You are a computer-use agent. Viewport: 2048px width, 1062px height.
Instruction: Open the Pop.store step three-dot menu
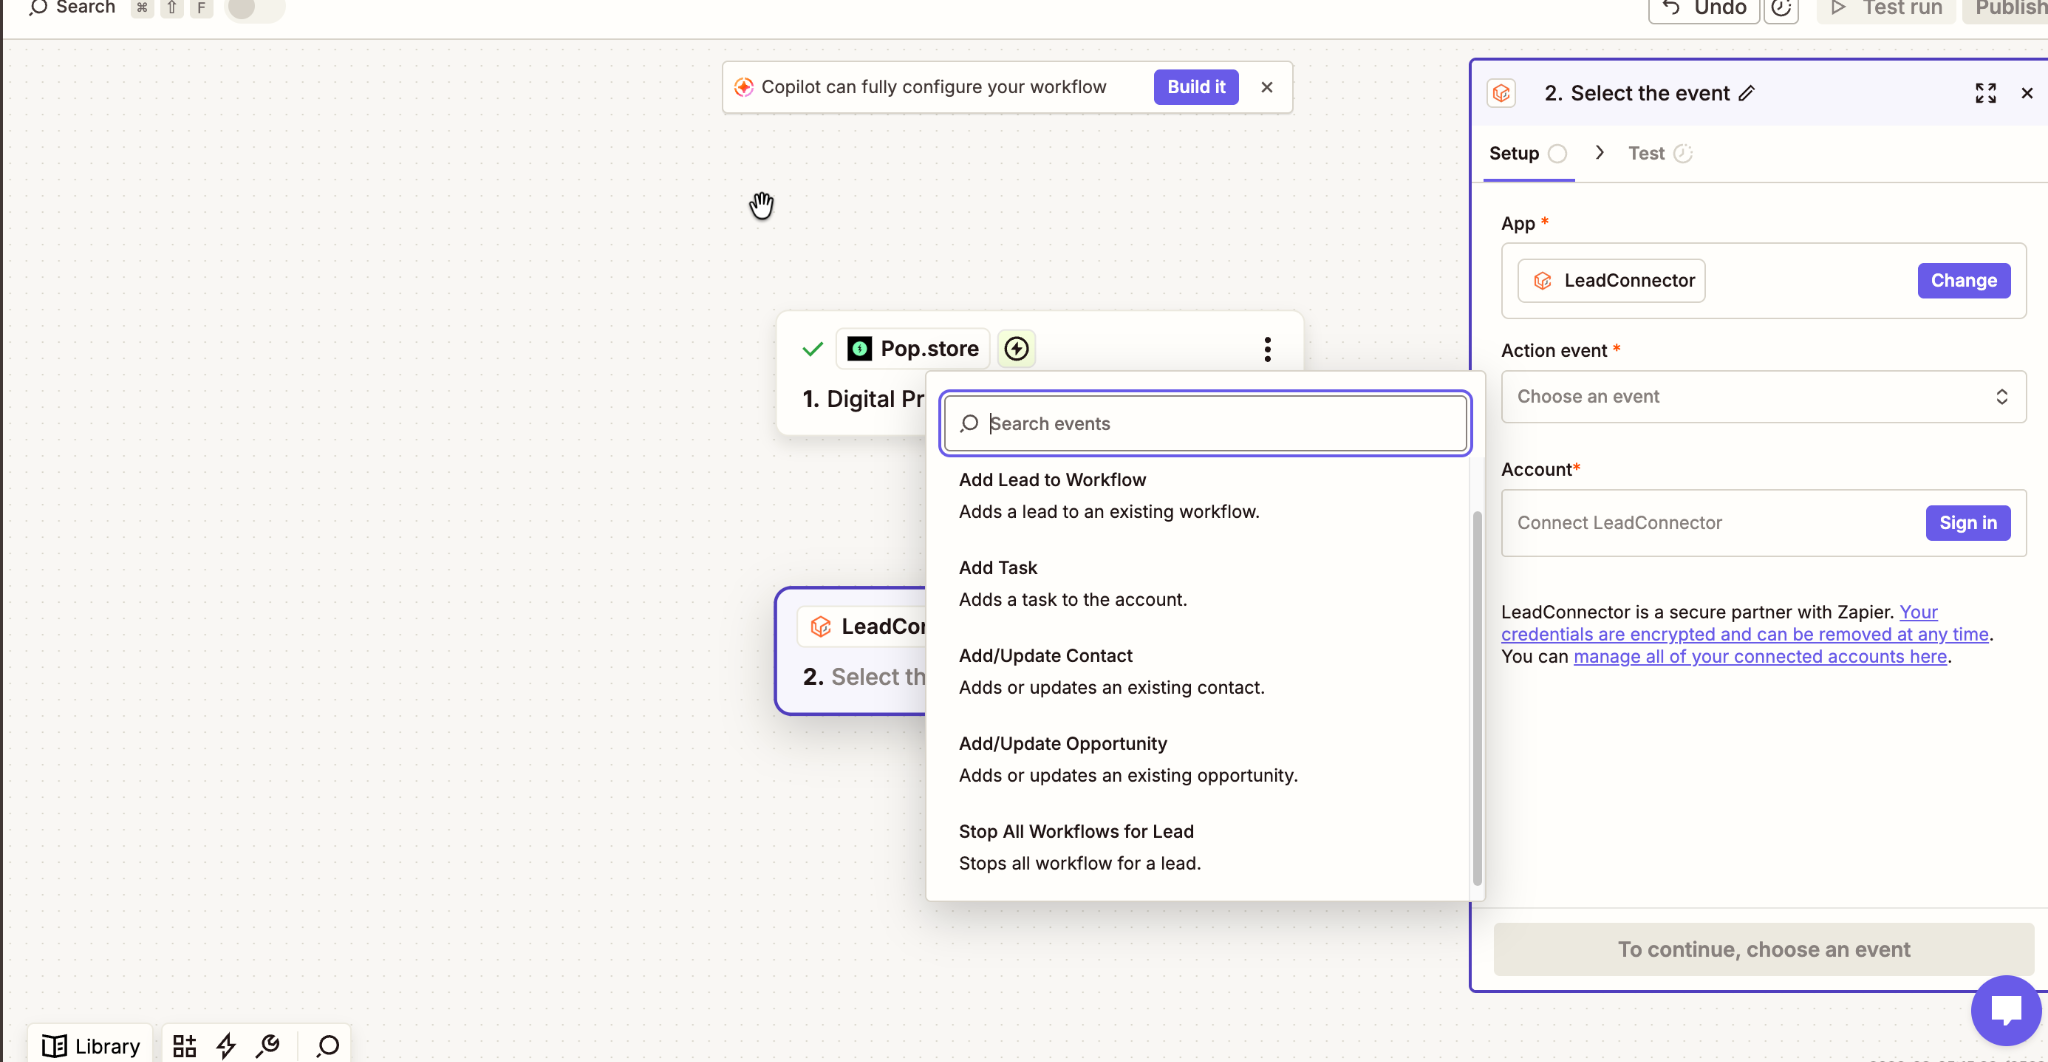pos(1268,349)
